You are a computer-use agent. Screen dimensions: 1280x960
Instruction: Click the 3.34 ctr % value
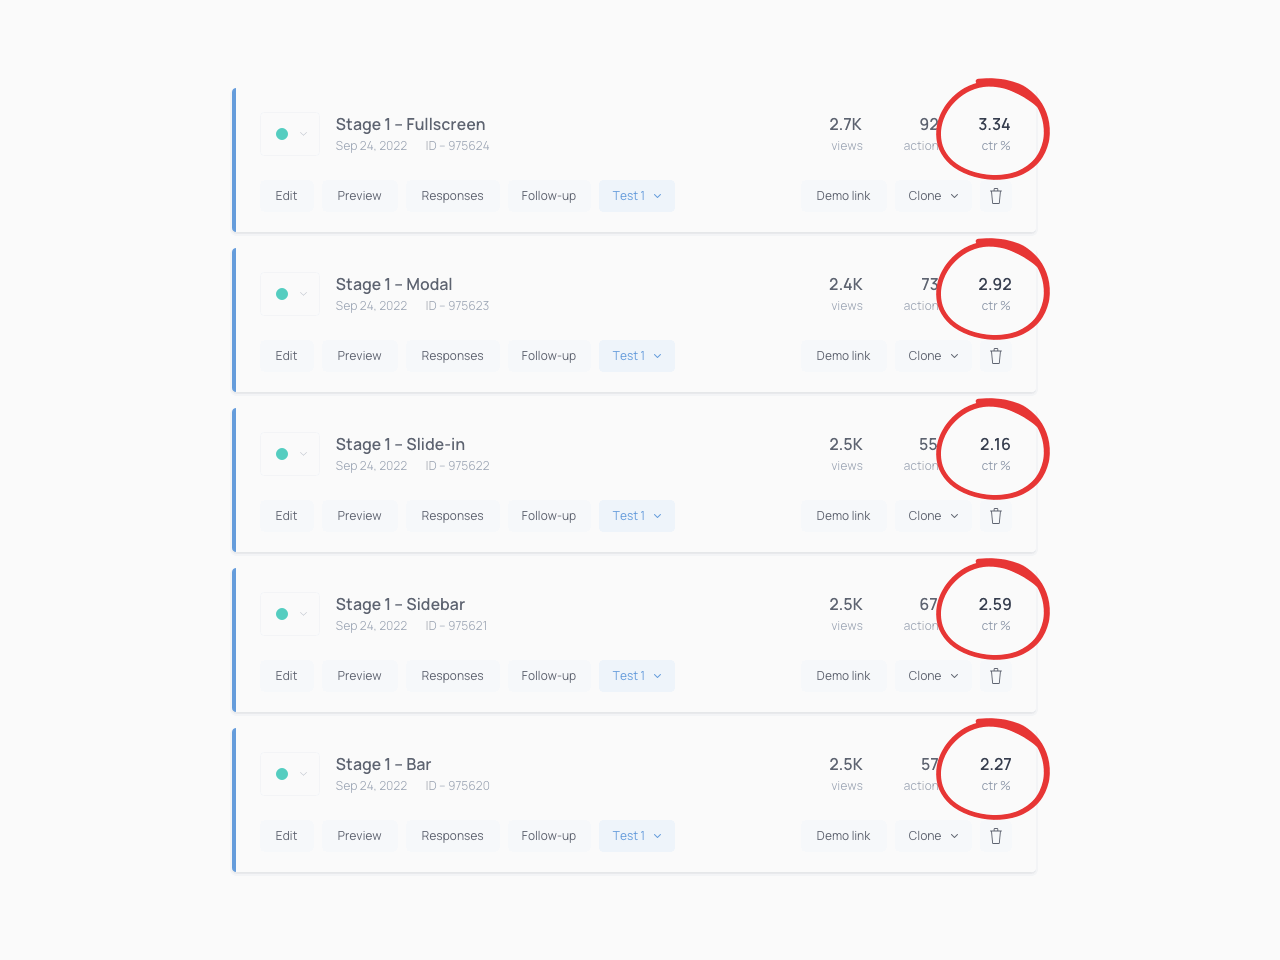coord(994,125)
